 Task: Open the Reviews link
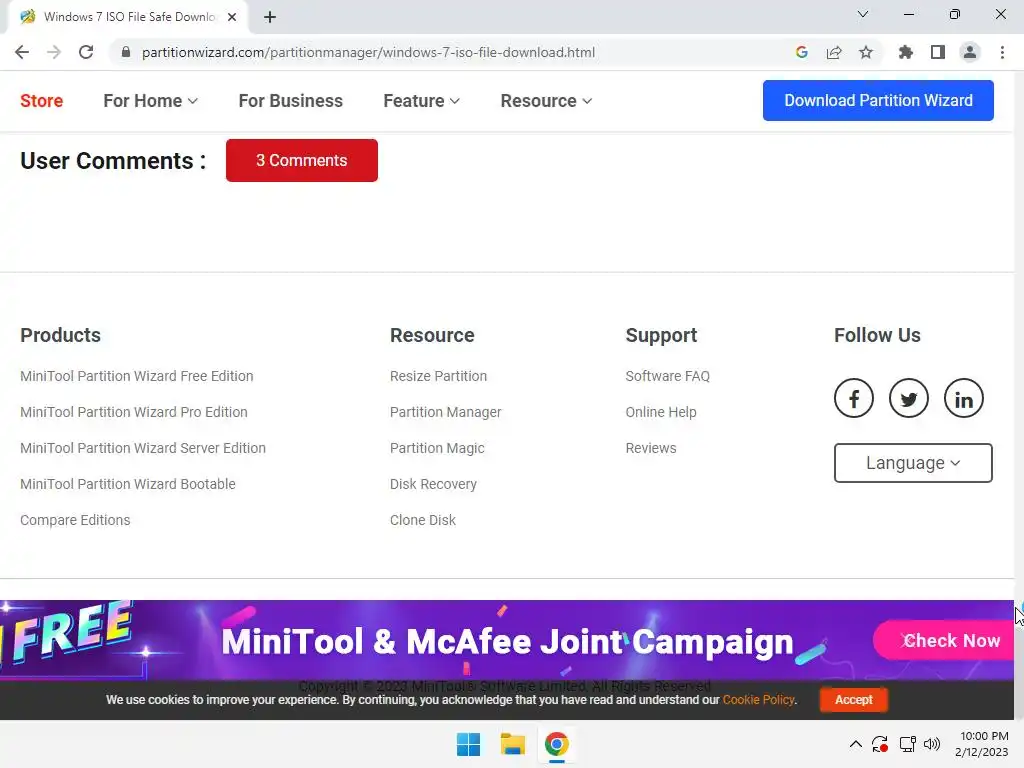[x=650, y=448]
